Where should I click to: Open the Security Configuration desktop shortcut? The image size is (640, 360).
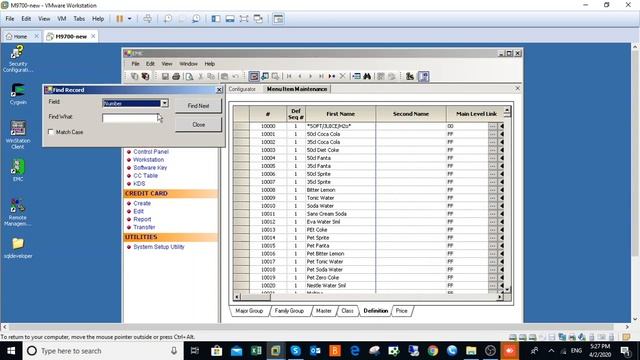(x=18, y=59)
